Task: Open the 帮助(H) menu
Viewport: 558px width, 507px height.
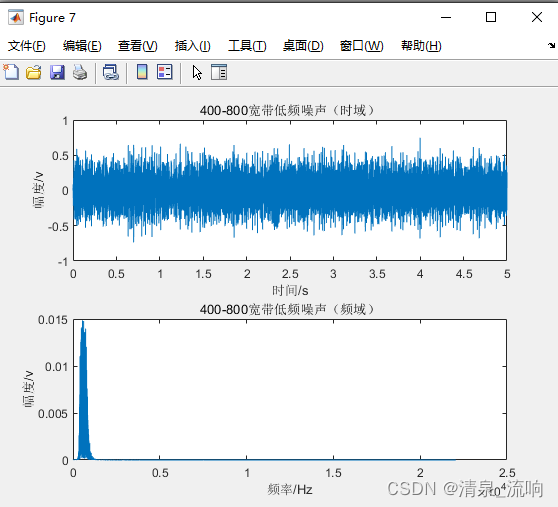Action: coord(421,46)
